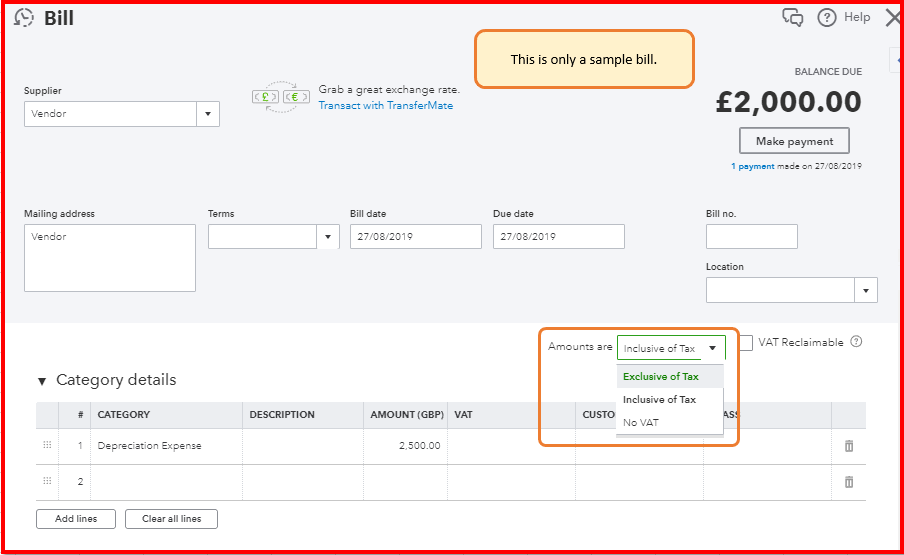This screenshot has width=904, height=555.
Task: Open Transact with TransferMate link
Action: [385, 105]
